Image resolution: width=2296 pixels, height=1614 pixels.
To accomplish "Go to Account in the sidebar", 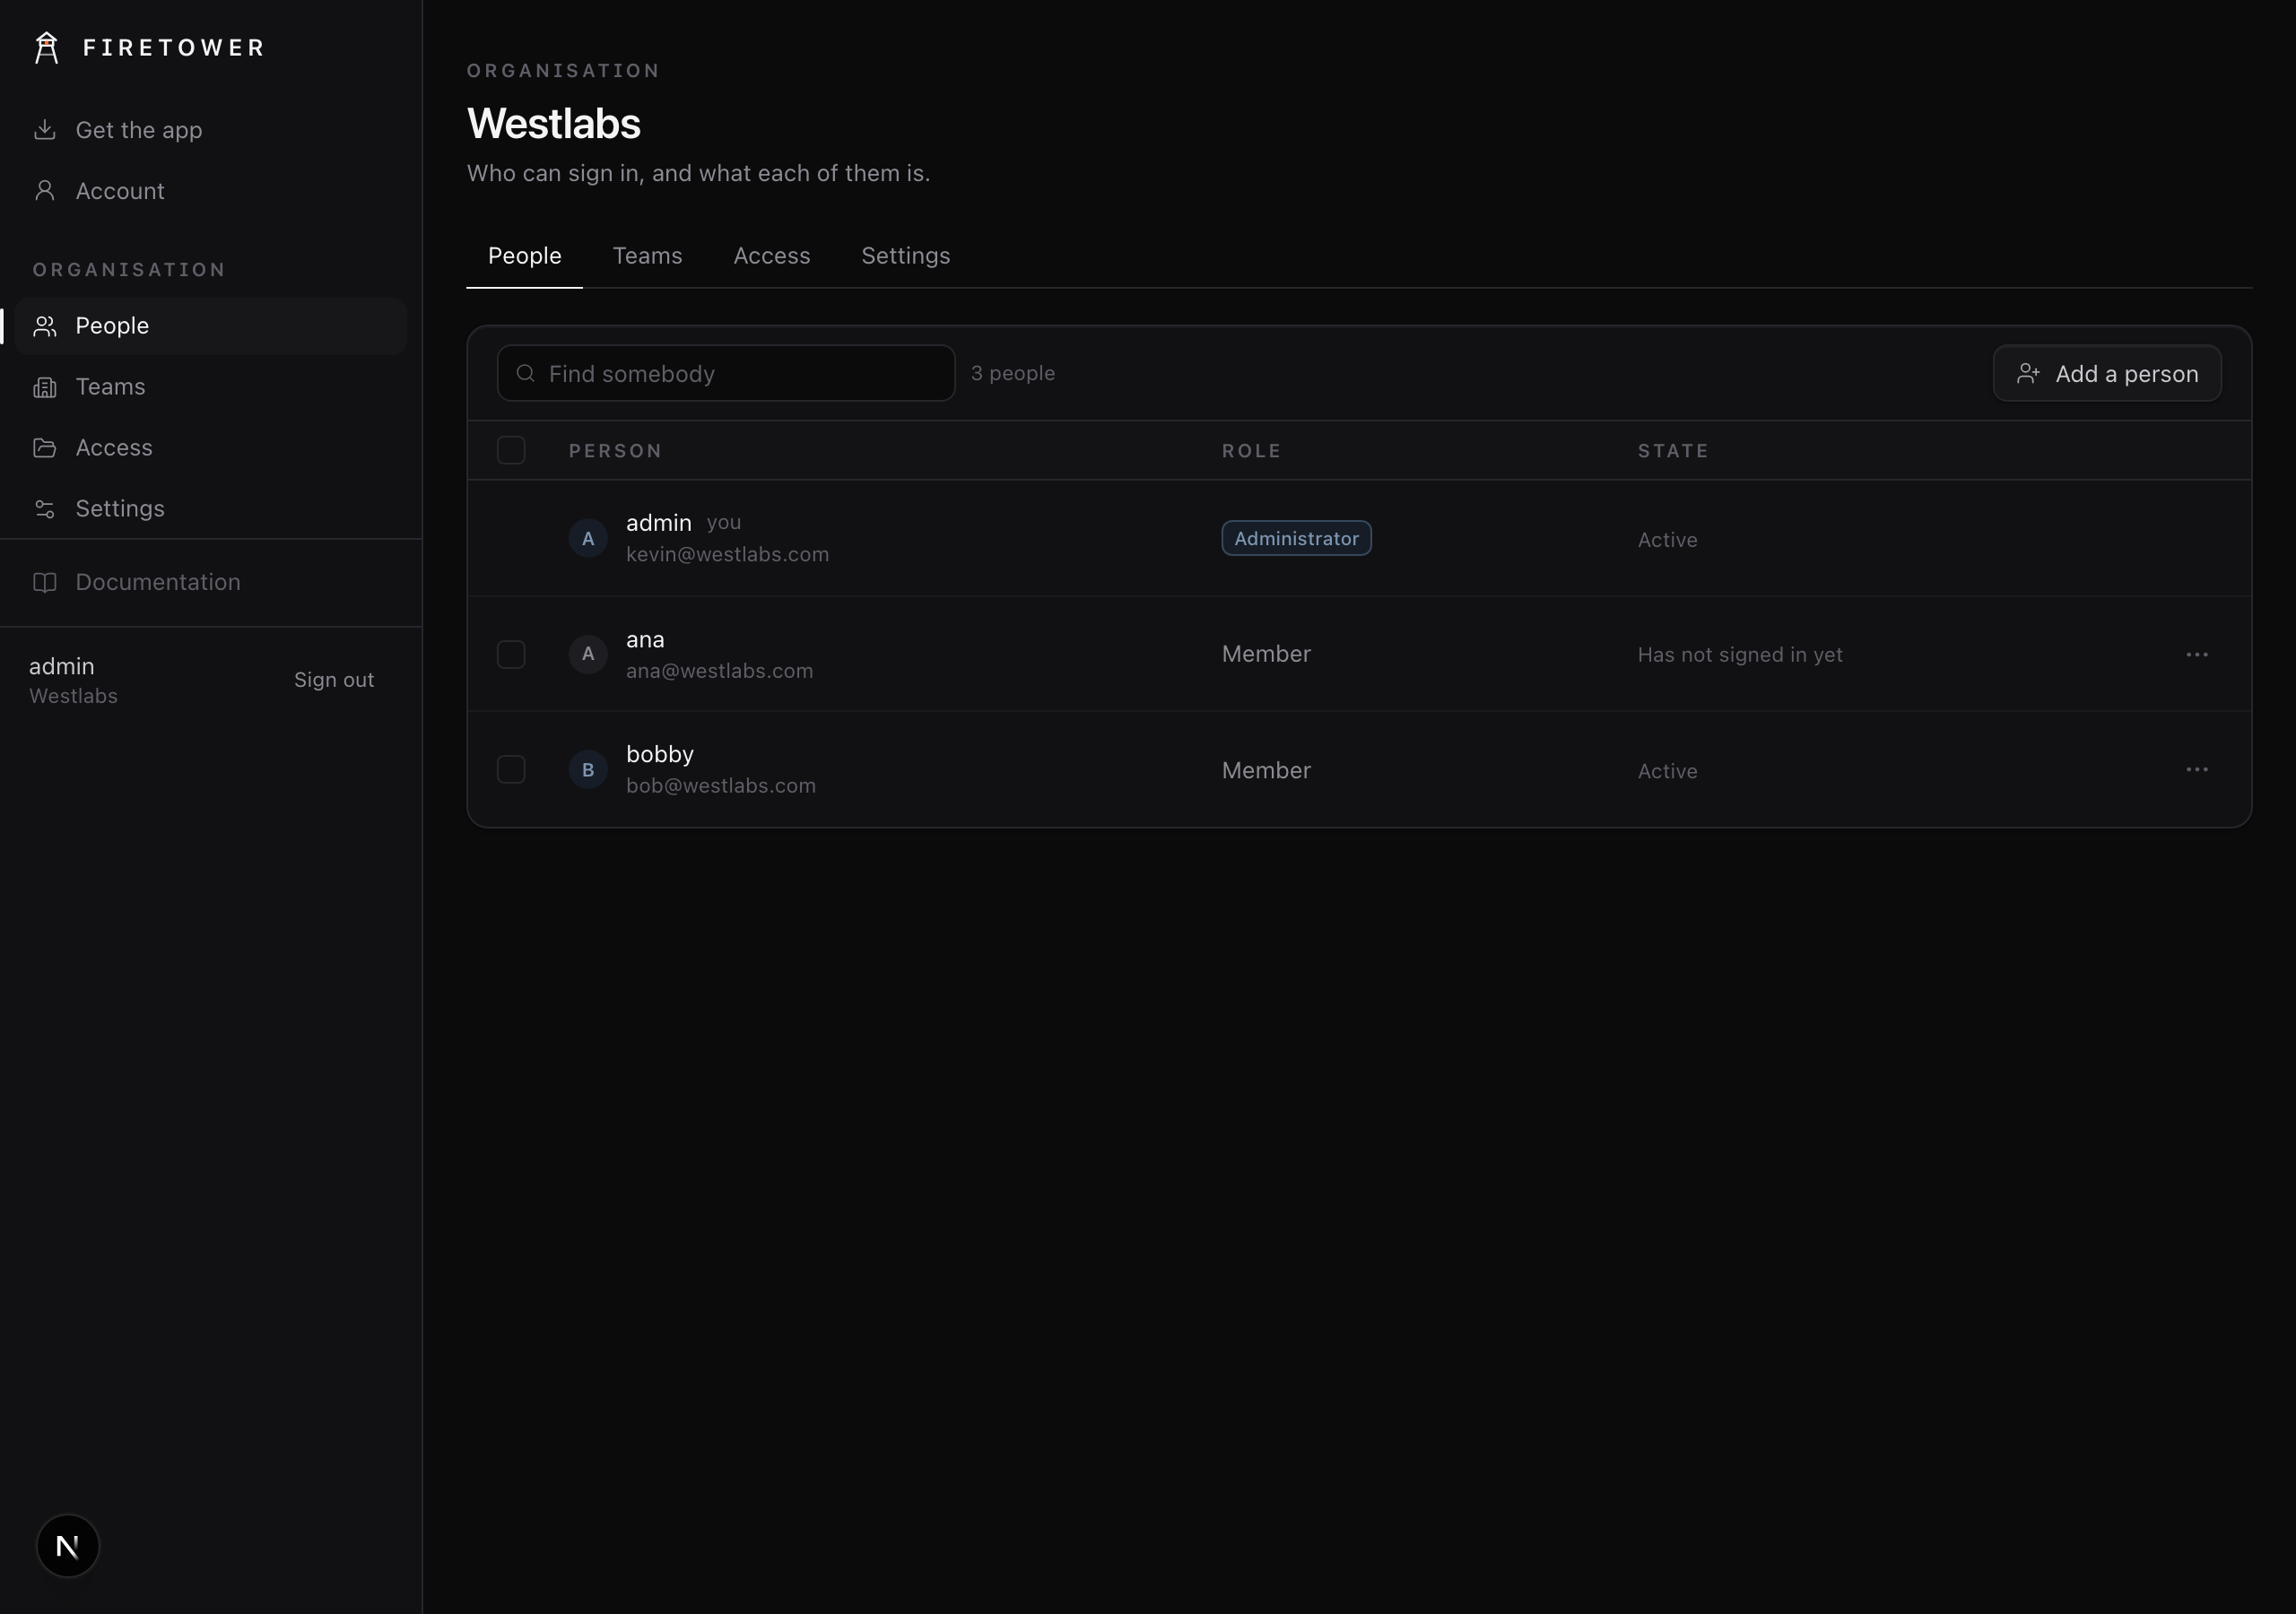I will click(x=210, y=191).
